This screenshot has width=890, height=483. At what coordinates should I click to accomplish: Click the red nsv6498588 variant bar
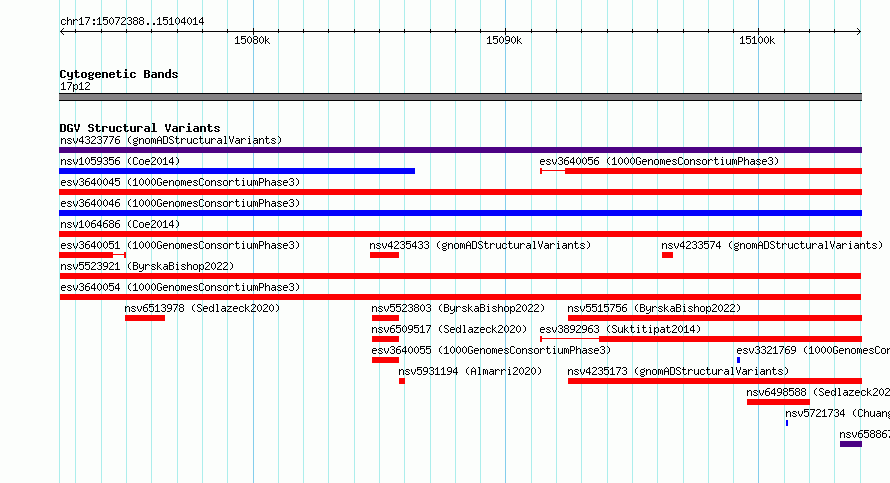coord(778,402)
